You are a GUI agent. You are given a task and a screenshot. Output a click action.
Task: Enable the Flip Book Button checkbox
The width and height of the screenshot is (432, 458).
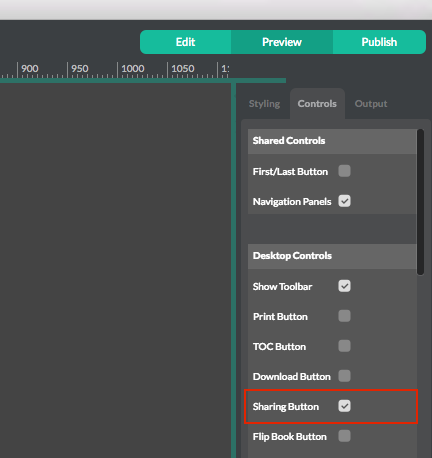[344, 436]
